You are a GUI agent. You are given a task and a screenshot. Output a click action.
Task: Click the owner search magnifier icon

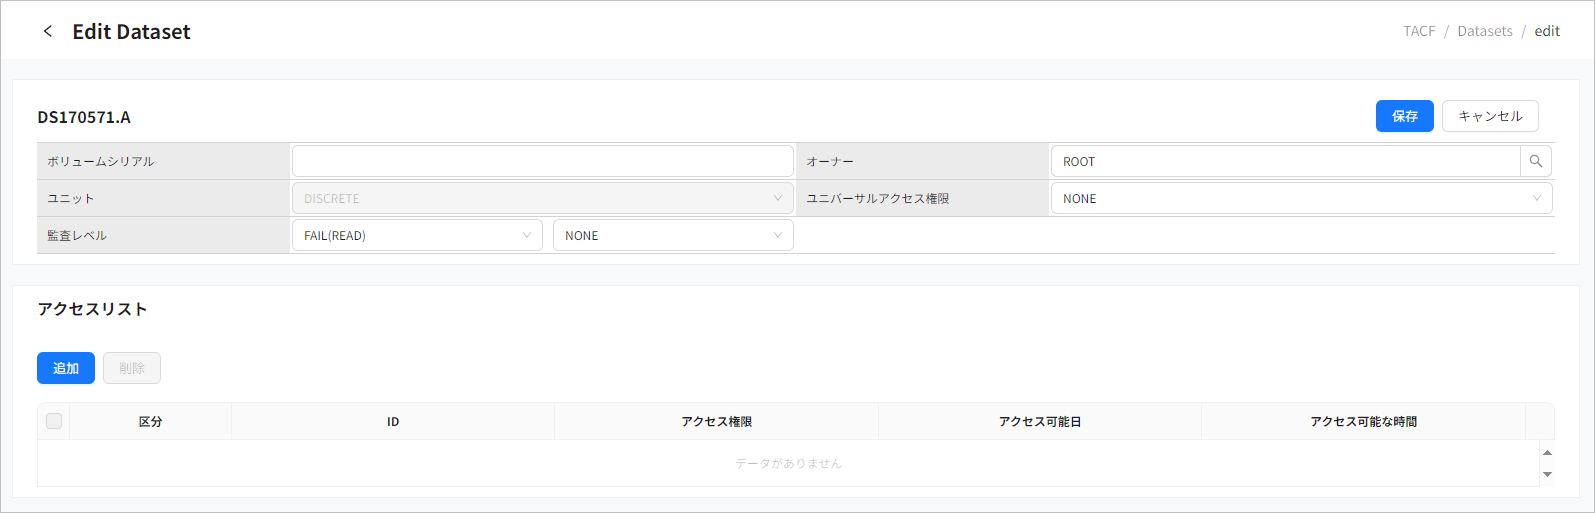[1535, 161]
